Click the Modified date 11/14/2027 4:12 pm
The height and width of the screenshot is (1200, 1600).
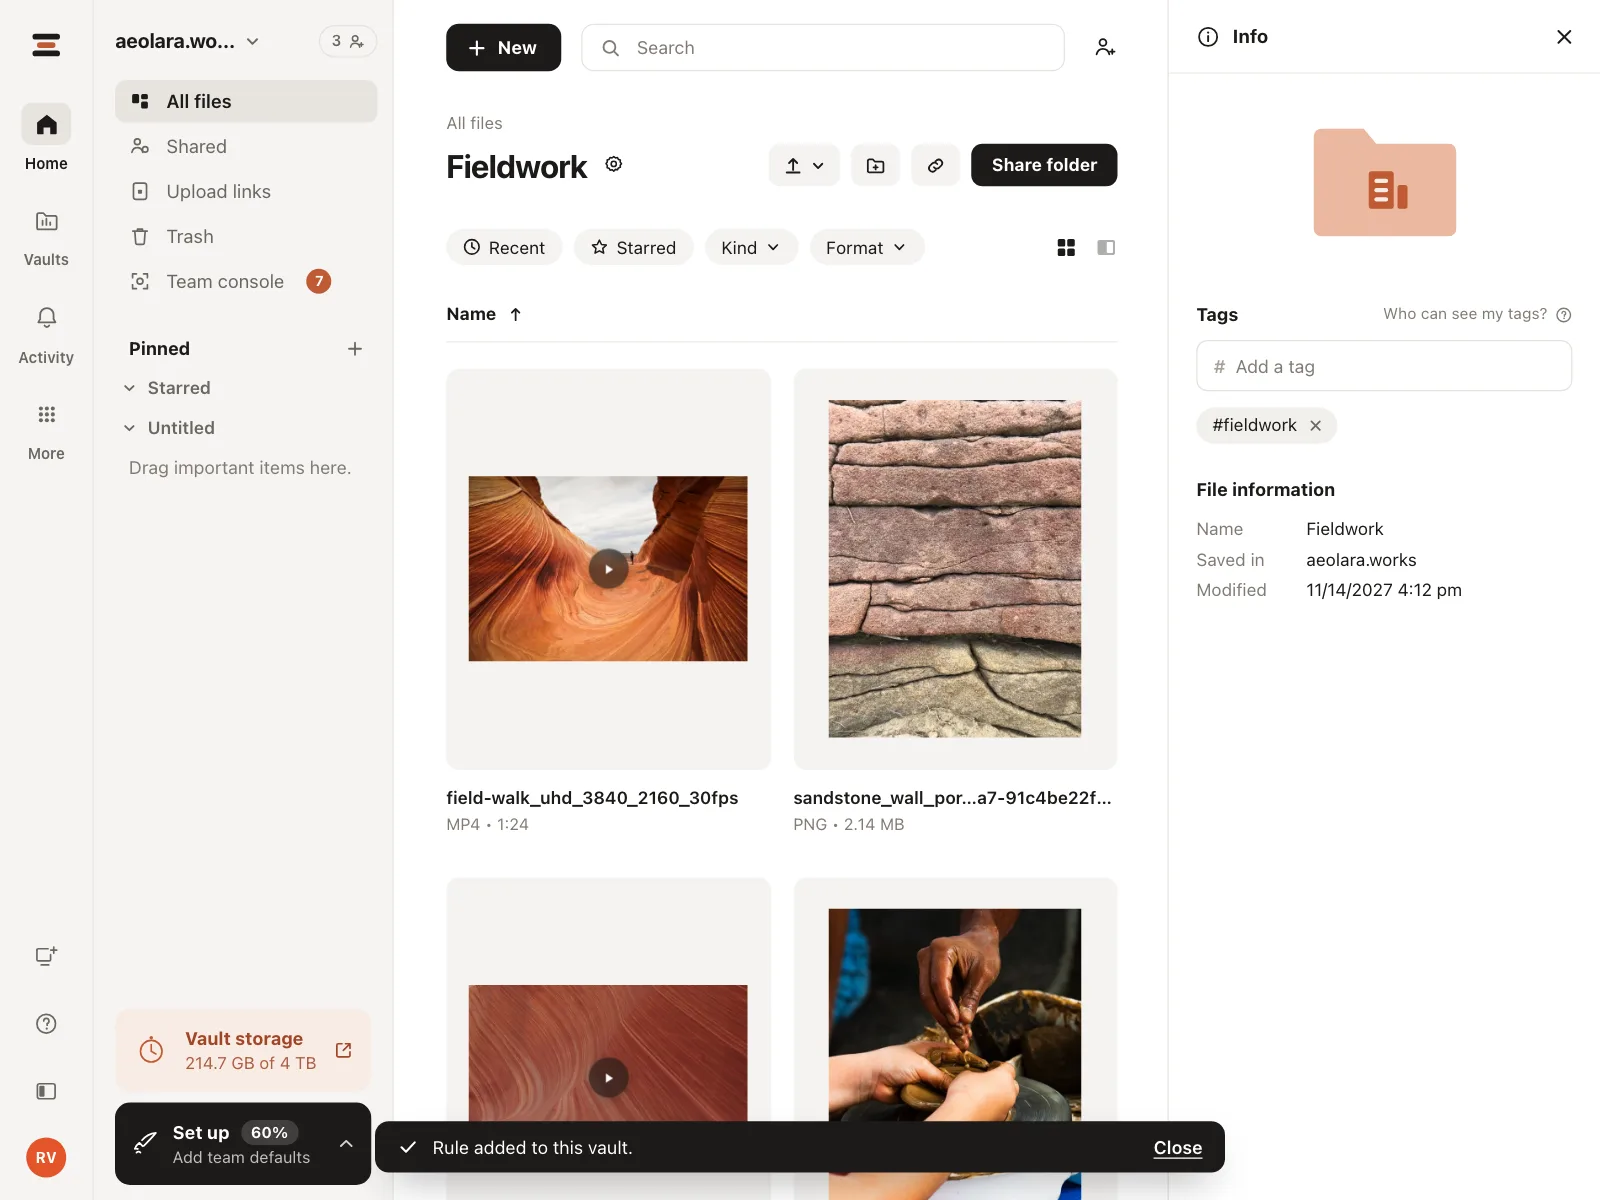[x=1384, y=590]
